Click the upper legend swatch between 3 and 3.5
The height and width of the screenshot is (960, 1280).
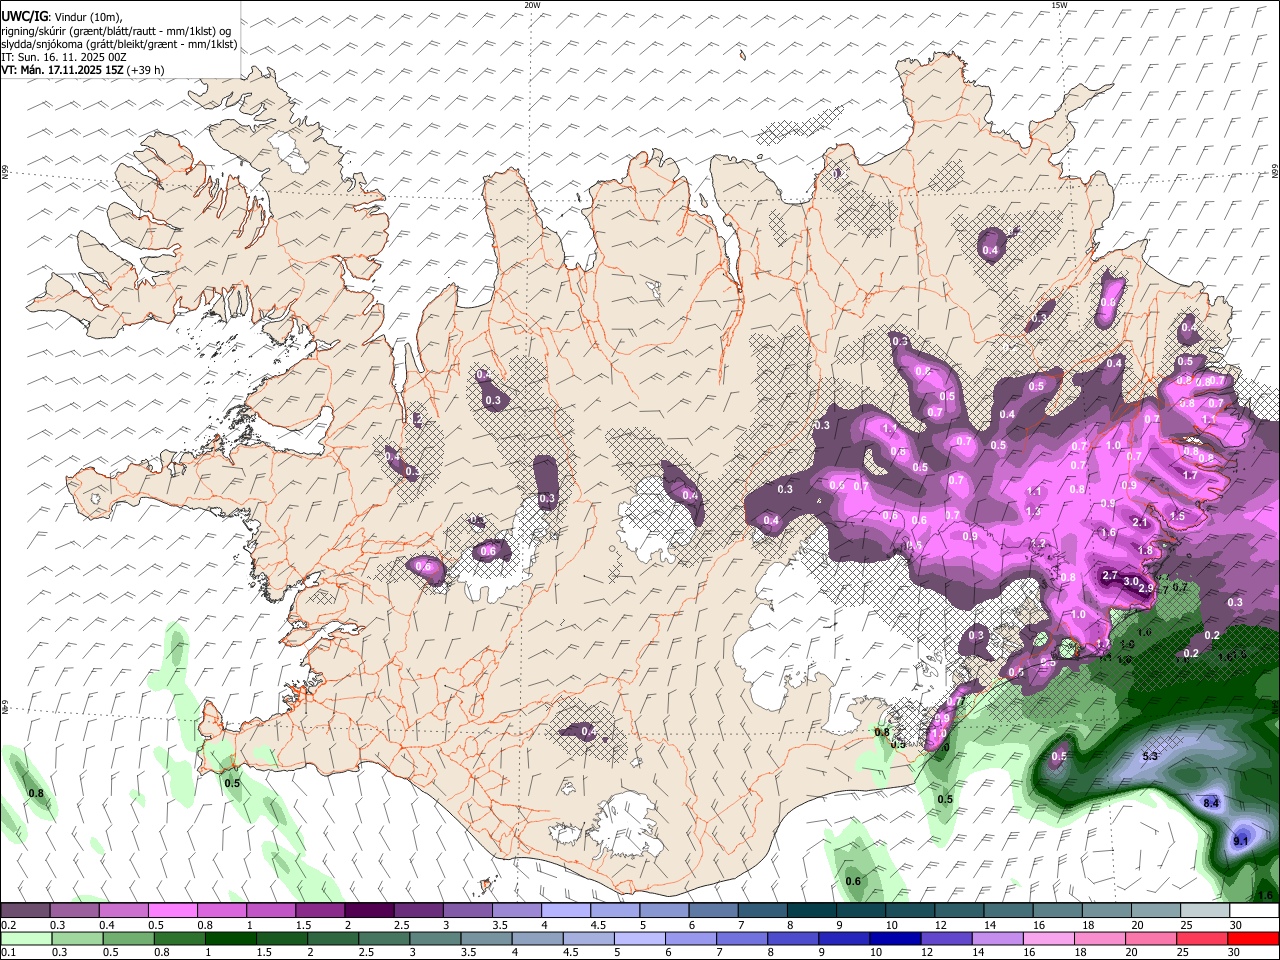[467, 910]
